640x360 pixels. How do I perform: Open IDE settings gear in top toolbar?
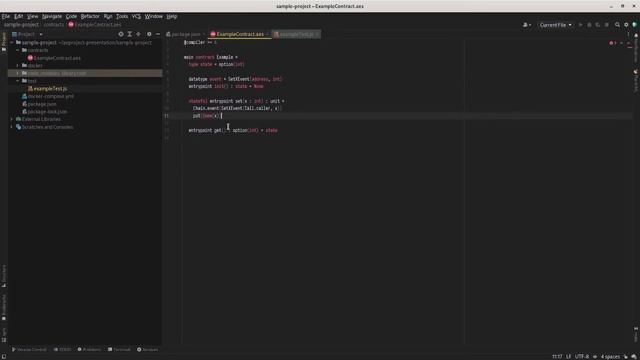pyautogui.click(x=626, y=25)
